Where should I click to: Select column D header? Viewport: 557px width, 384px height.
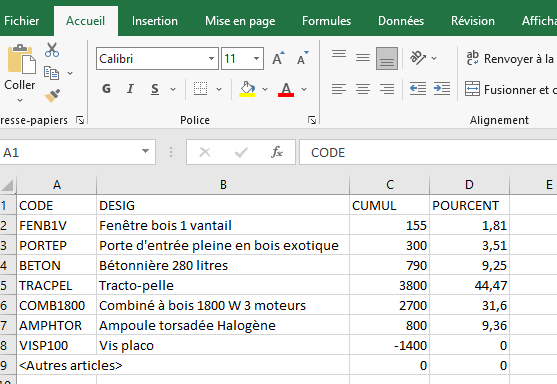click(x=469, y=185)
